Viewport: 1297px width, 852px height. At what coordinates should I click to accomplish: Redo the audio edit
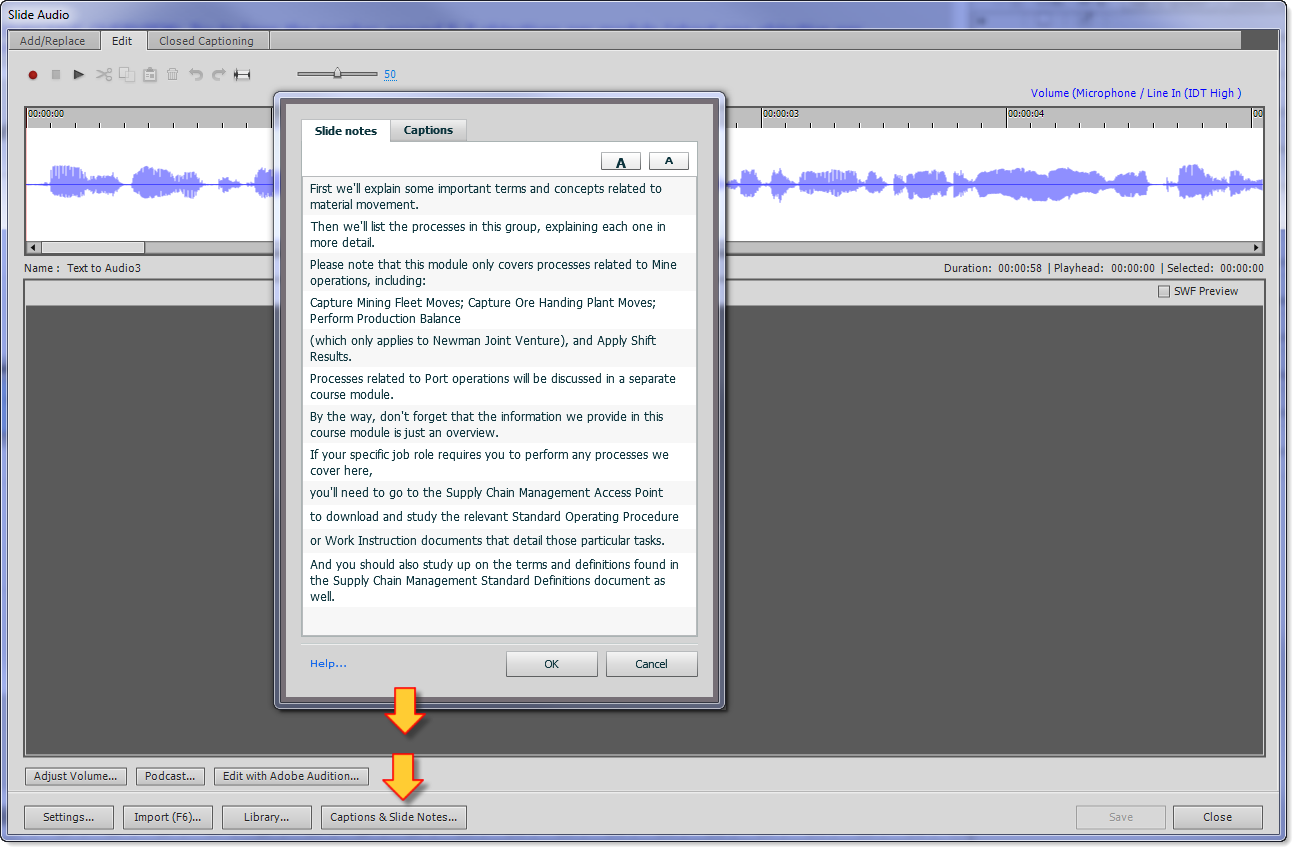(x=218, y=74)
